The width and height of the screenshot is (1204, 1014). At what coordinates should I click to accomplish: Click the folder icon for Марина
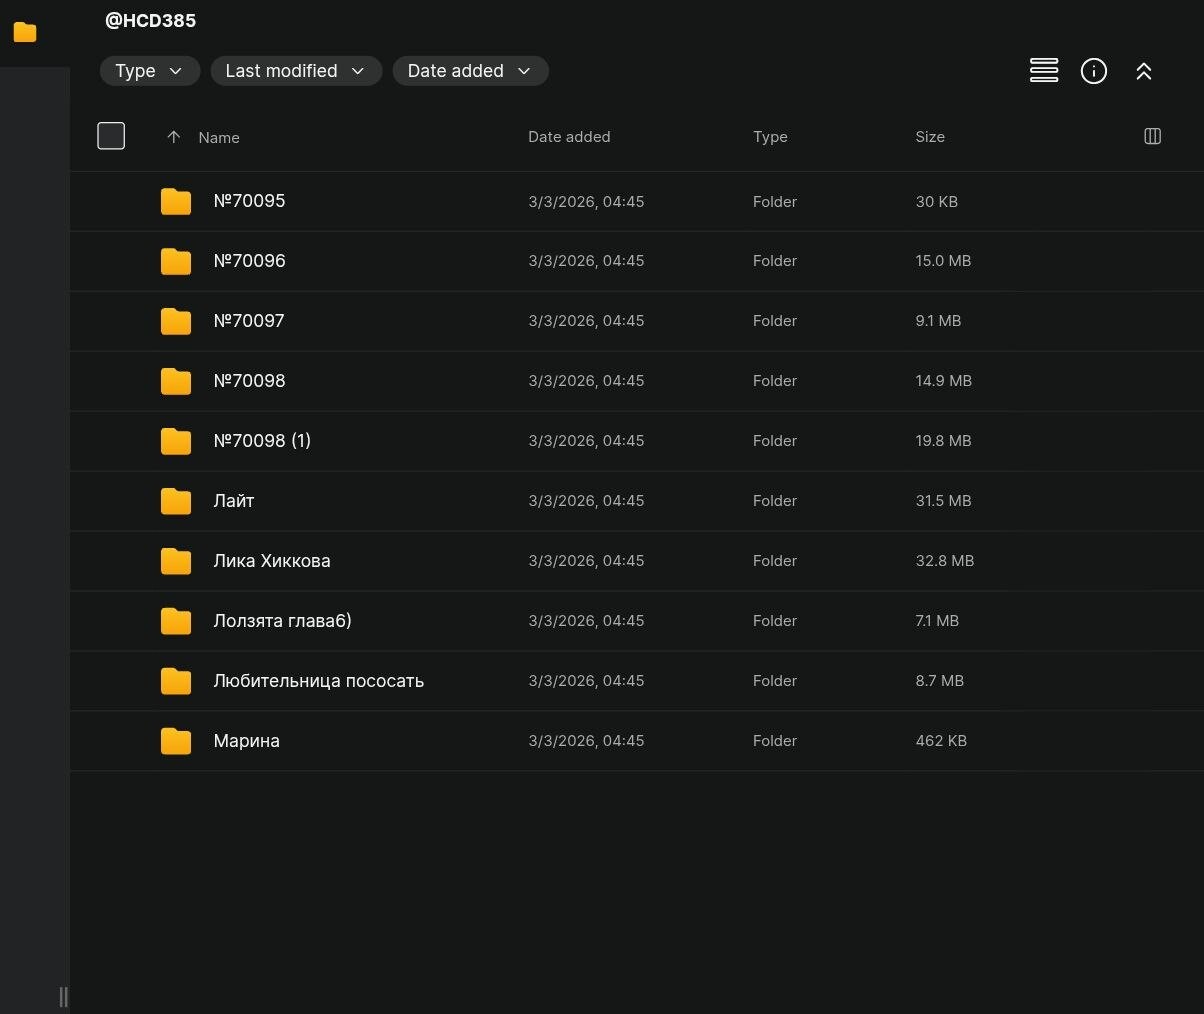pos(176,741)
